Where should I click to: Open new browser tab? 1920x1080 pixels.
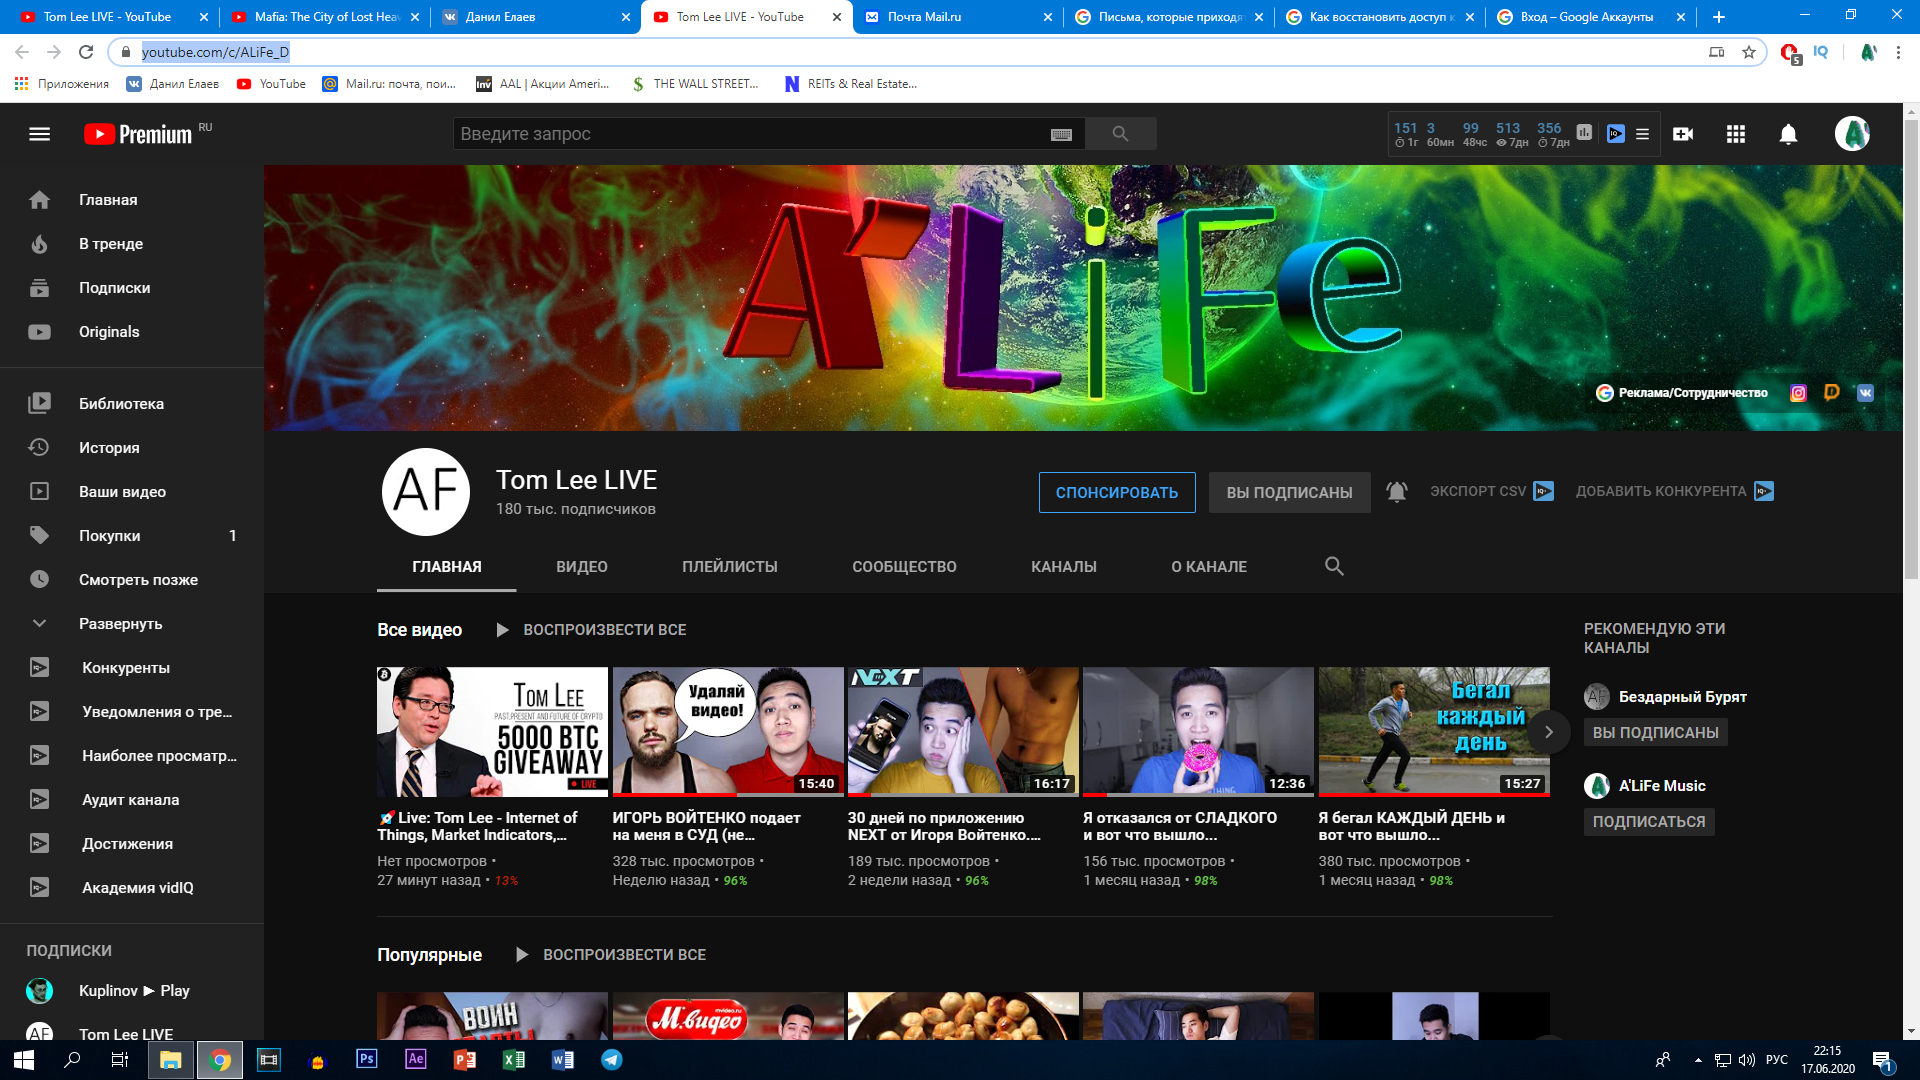[x=1719, y=17]
